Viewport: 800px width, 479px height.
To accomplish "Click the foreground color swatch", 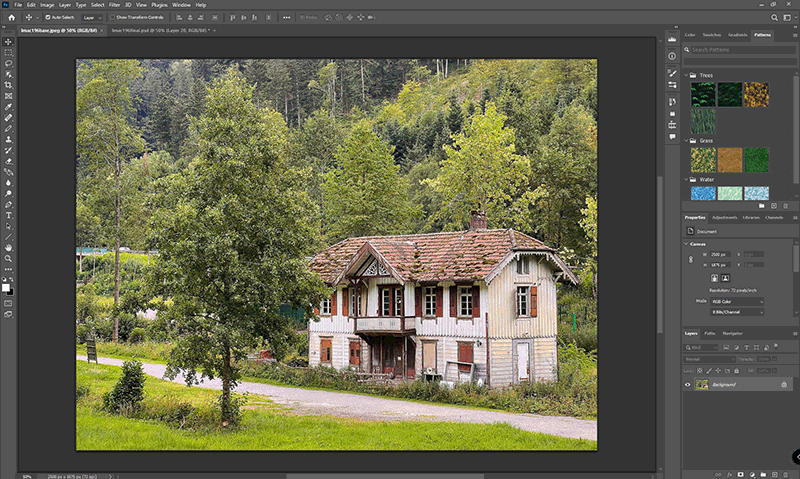I will (6, 288).
